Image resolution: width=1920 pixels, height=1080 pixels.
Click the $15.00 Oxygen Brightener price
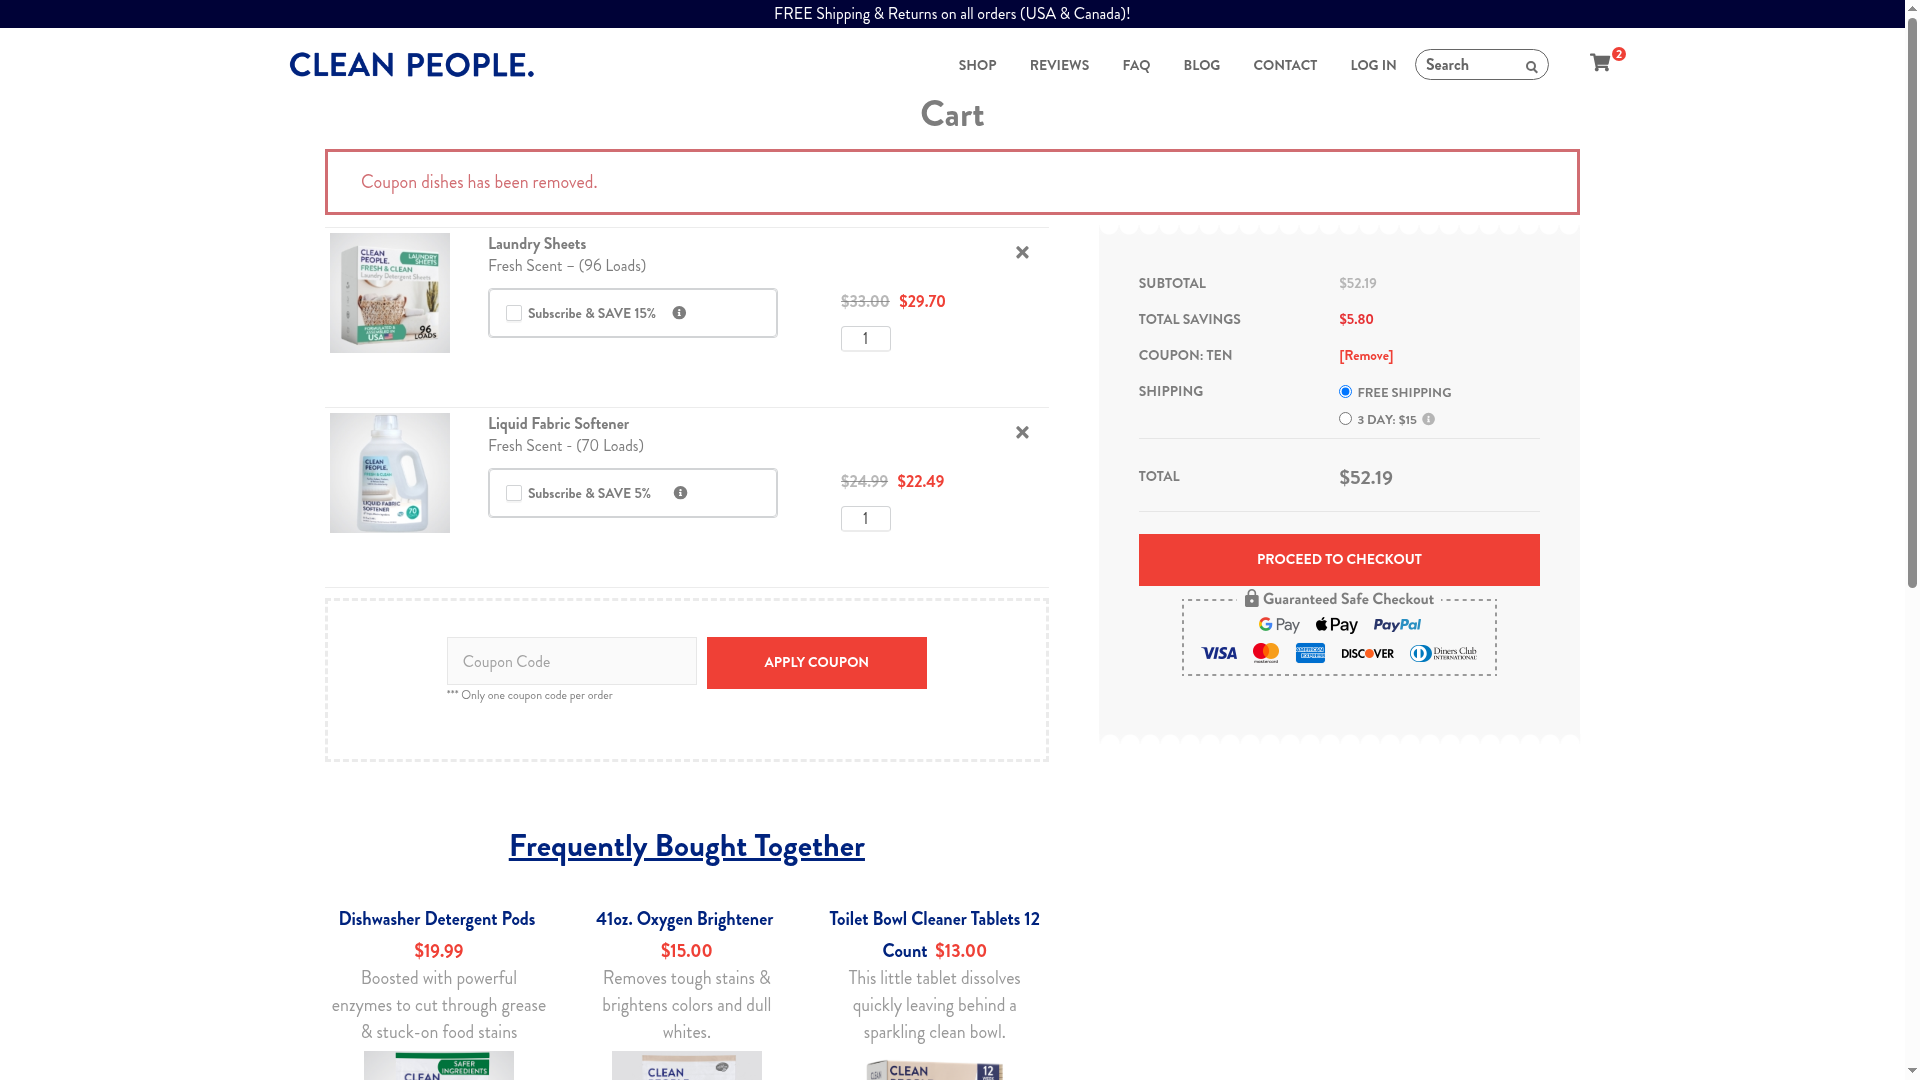pos(687,951)
